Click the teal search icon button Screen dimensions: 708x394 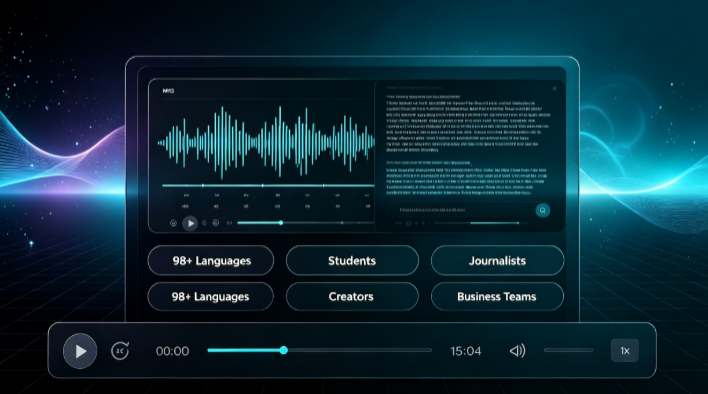point(543,210)
